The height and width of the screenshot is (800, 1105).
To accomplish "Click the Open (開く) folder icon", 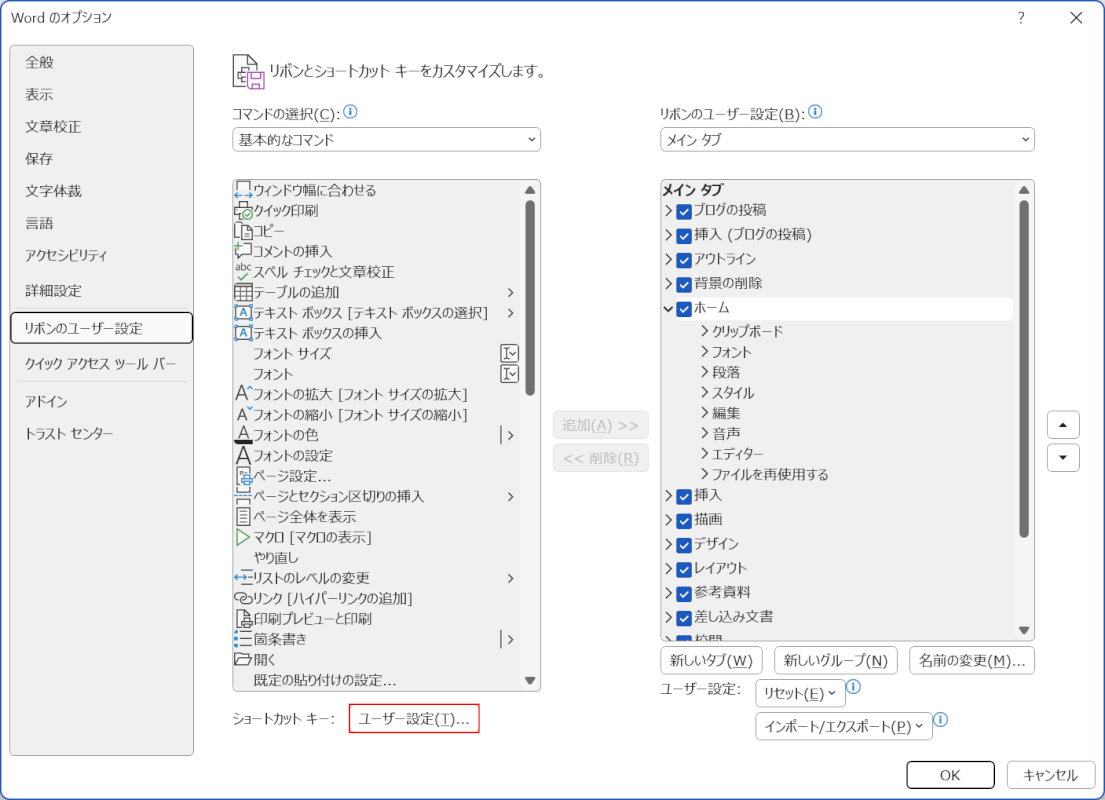I will pyautogui.click(x=243, y=659).
